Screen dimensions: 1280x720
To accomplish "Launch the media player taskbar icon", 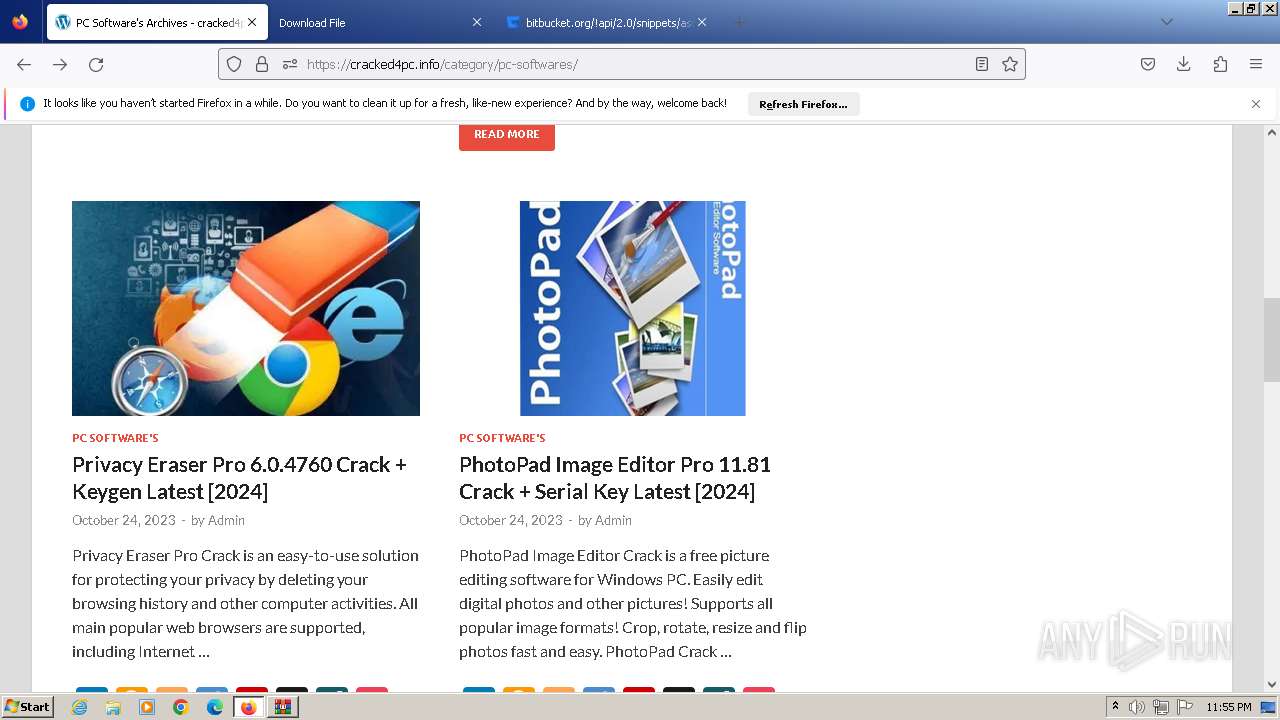I will [147, 707].
